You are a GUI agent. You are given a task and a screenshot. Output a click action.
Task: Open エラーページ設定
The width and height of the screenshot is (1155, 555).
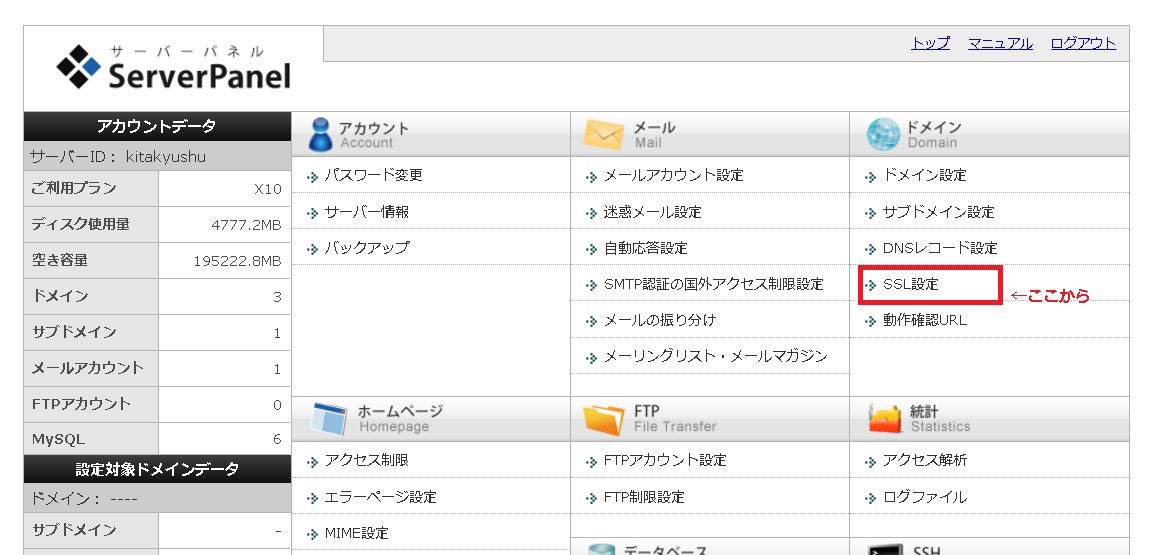[x=380, y=498]
